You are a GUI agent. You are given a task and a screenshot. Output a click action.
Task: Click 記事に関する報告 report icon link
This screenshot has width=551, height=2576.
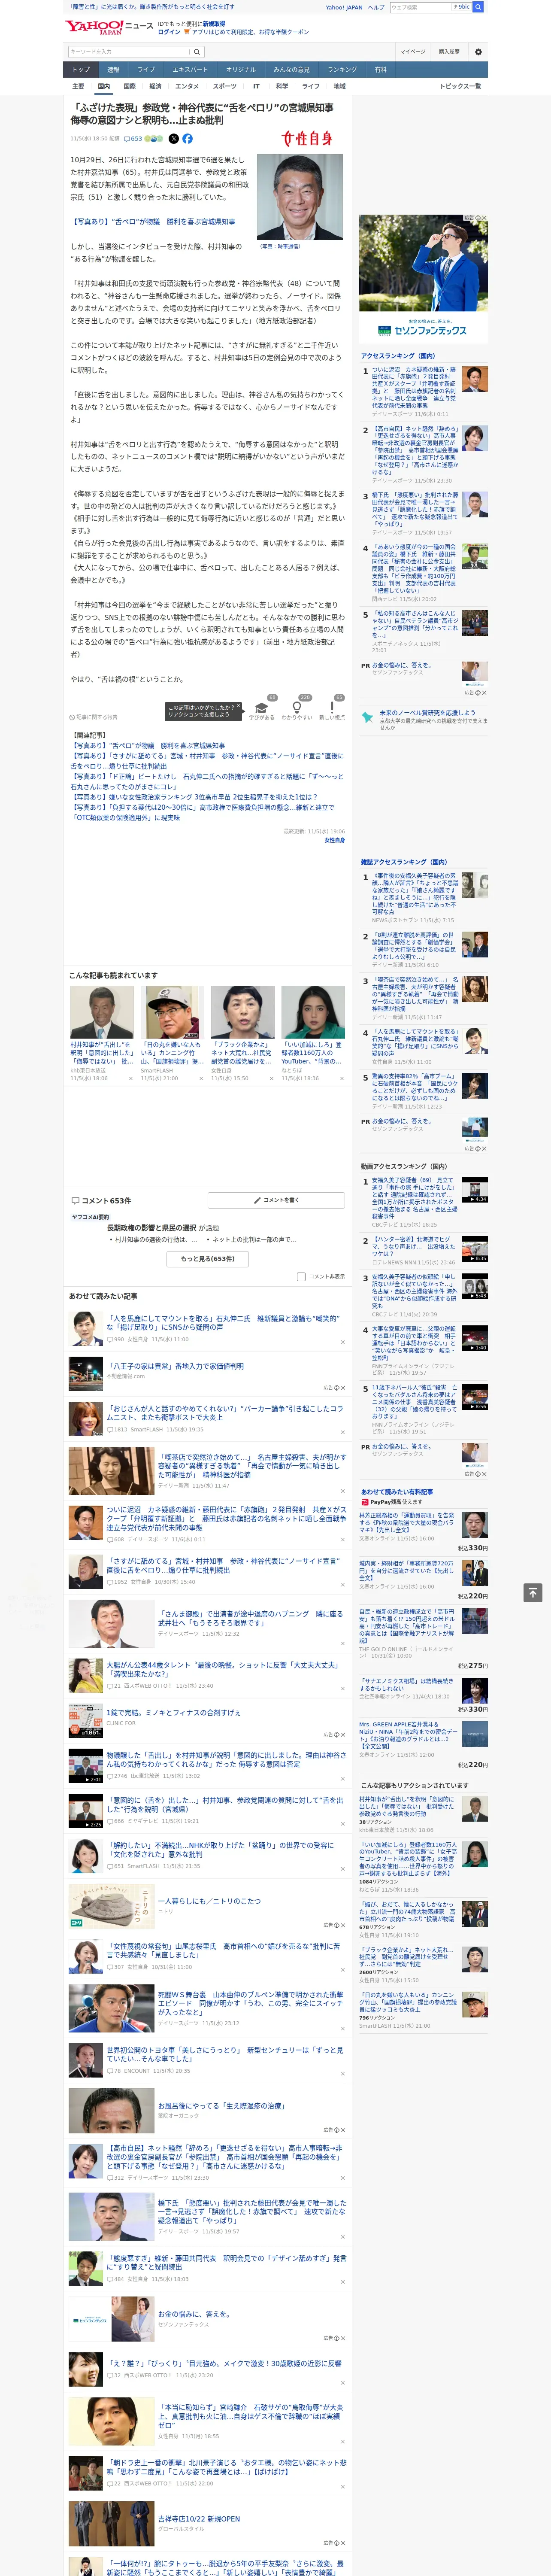[x=94, y=717]
